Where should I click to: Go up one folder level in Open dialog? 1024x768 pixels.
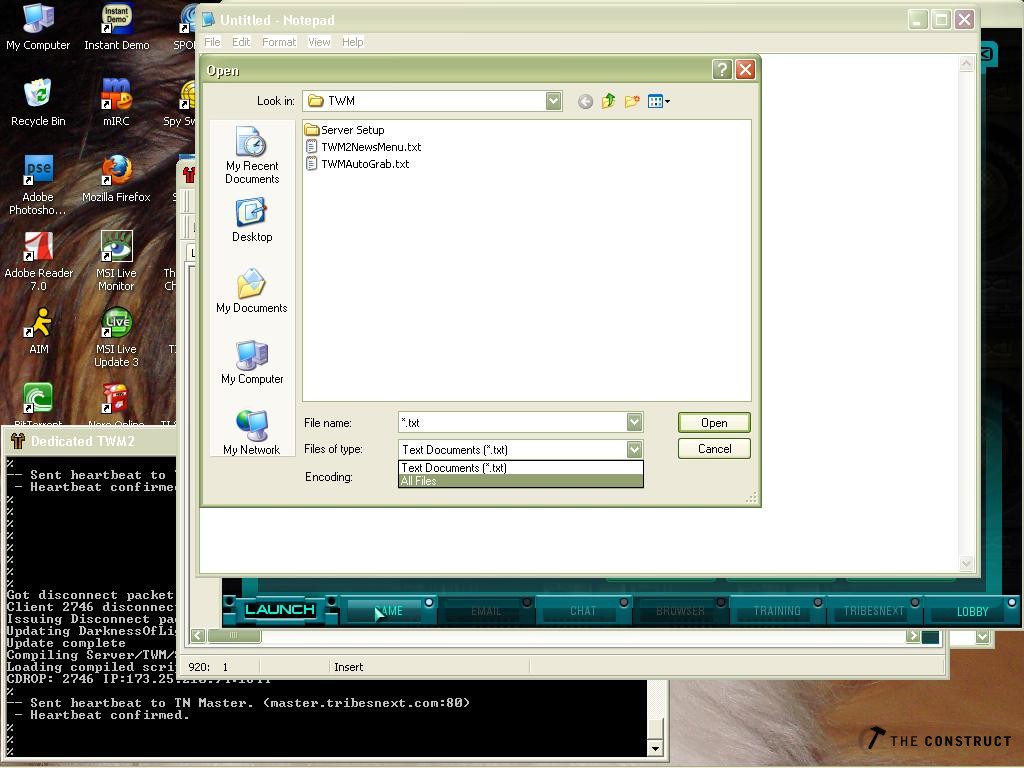click(609, 101)
